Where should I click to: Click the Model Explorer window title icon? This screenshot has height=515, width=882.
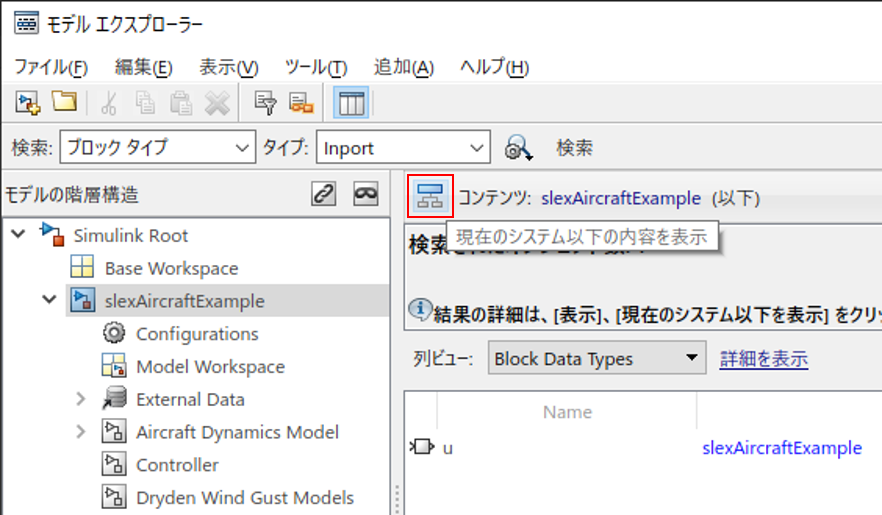tap(26, 24)
